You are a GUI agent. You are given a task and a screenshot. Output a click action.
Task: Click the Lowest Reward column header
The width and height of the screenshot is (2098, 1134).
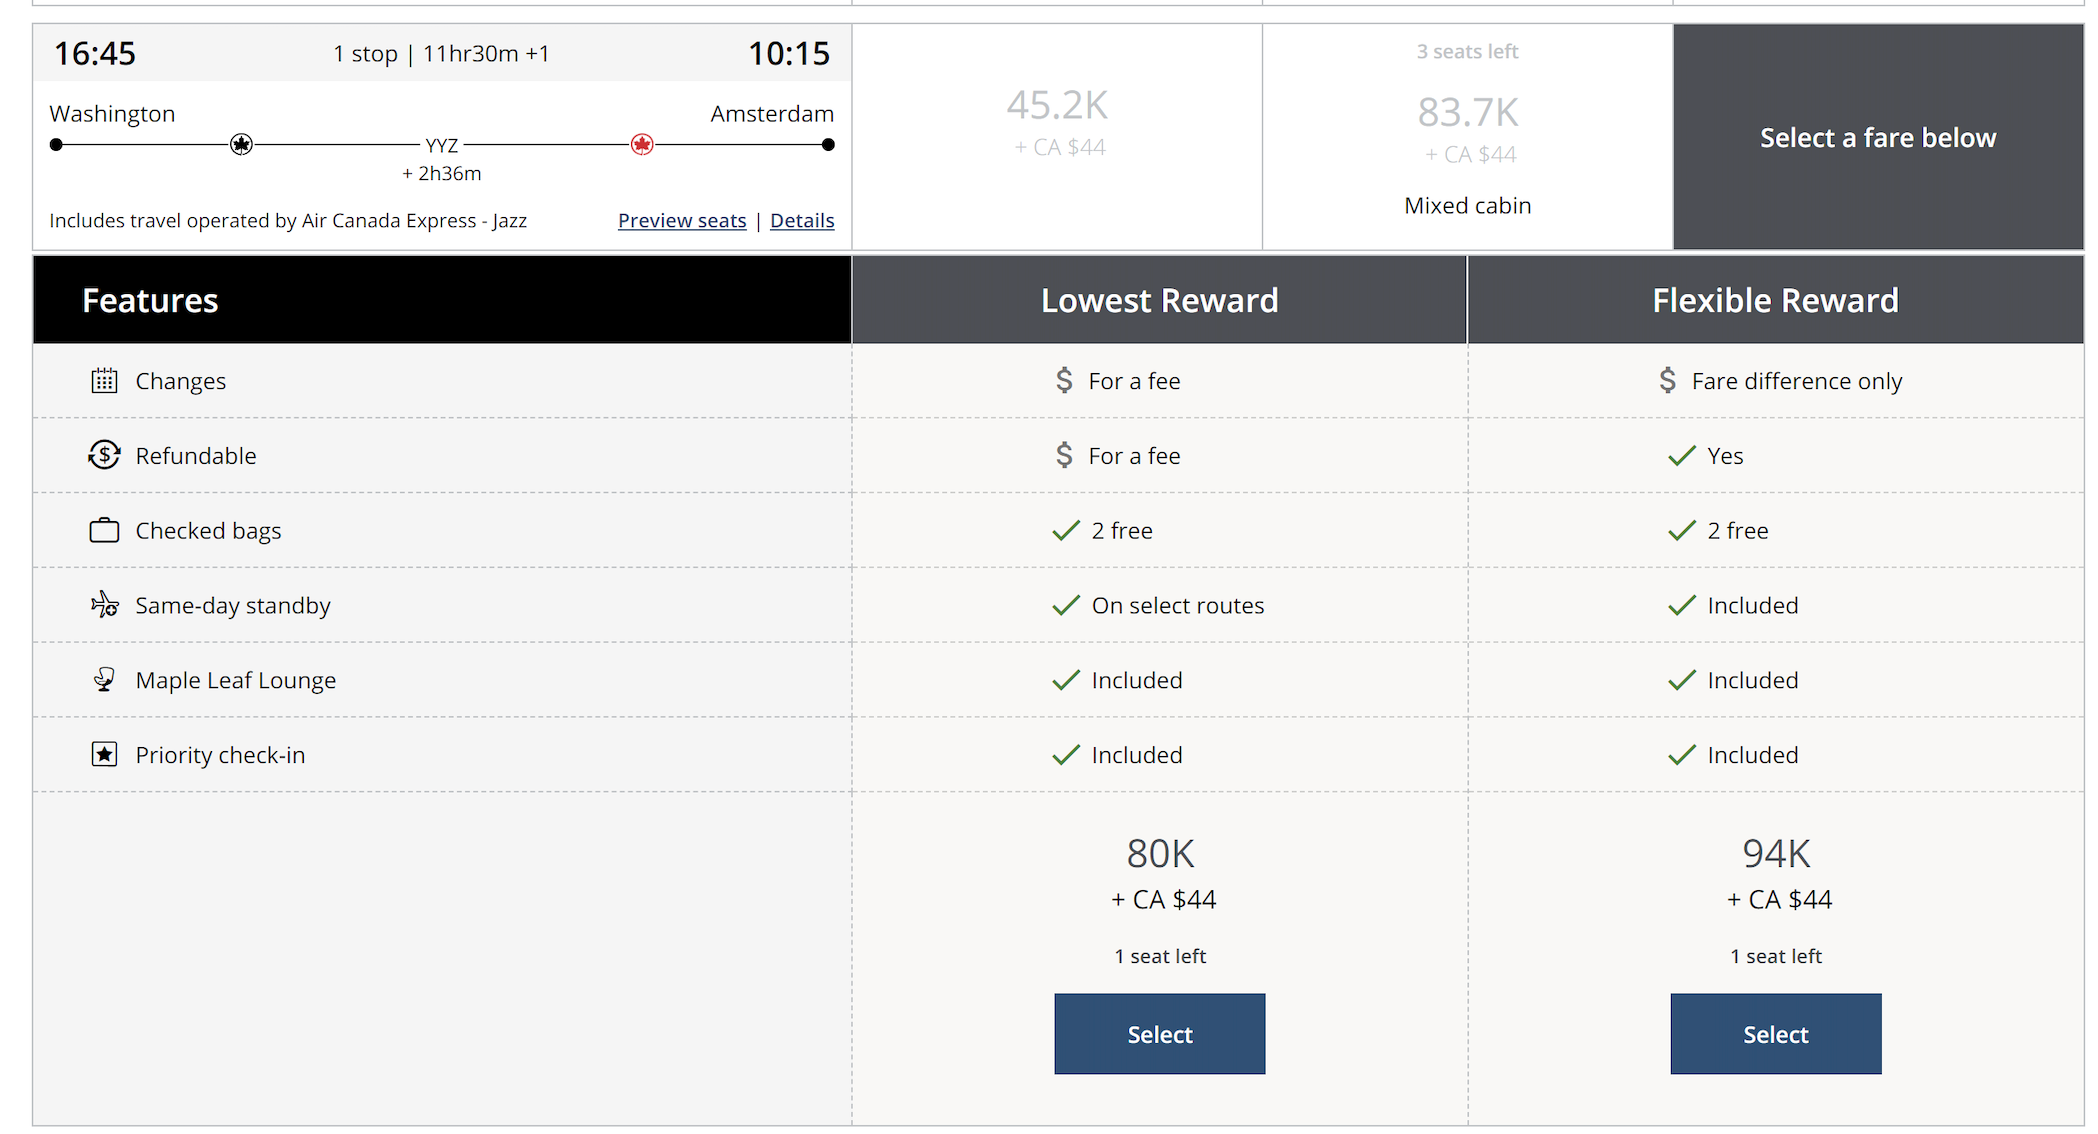click(x=1159, y=300)
